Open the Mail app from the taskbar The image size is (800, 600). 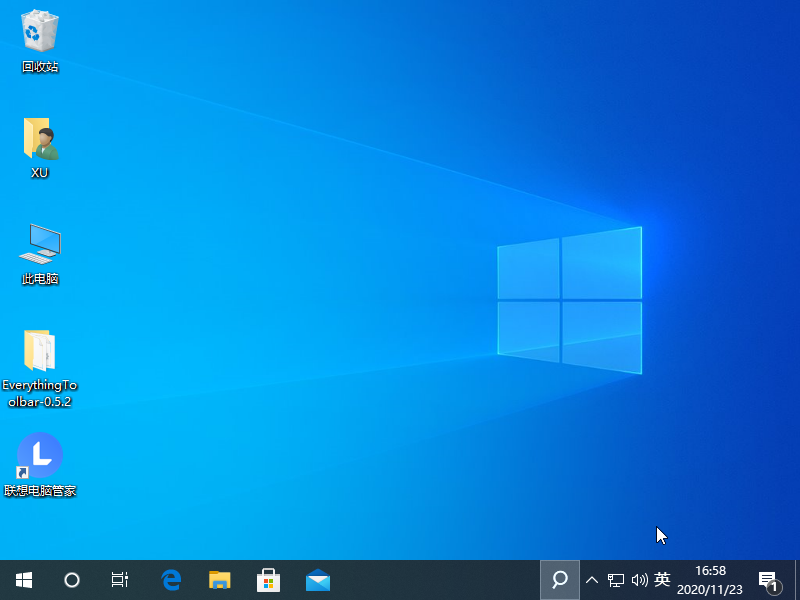pos(317,579)
